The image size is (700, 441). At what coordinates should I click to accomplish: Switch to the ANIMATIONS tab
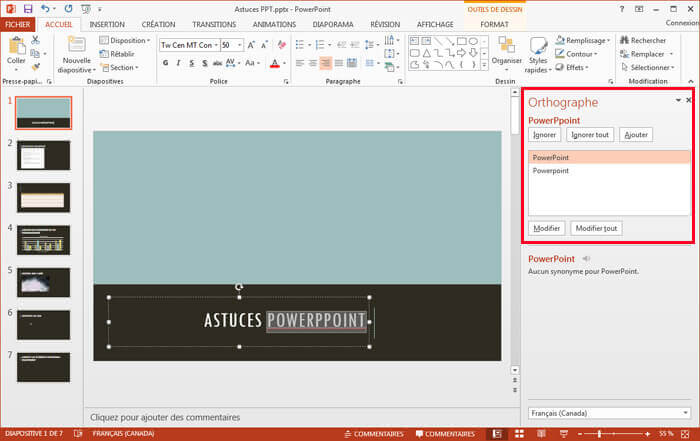[274, 24]
